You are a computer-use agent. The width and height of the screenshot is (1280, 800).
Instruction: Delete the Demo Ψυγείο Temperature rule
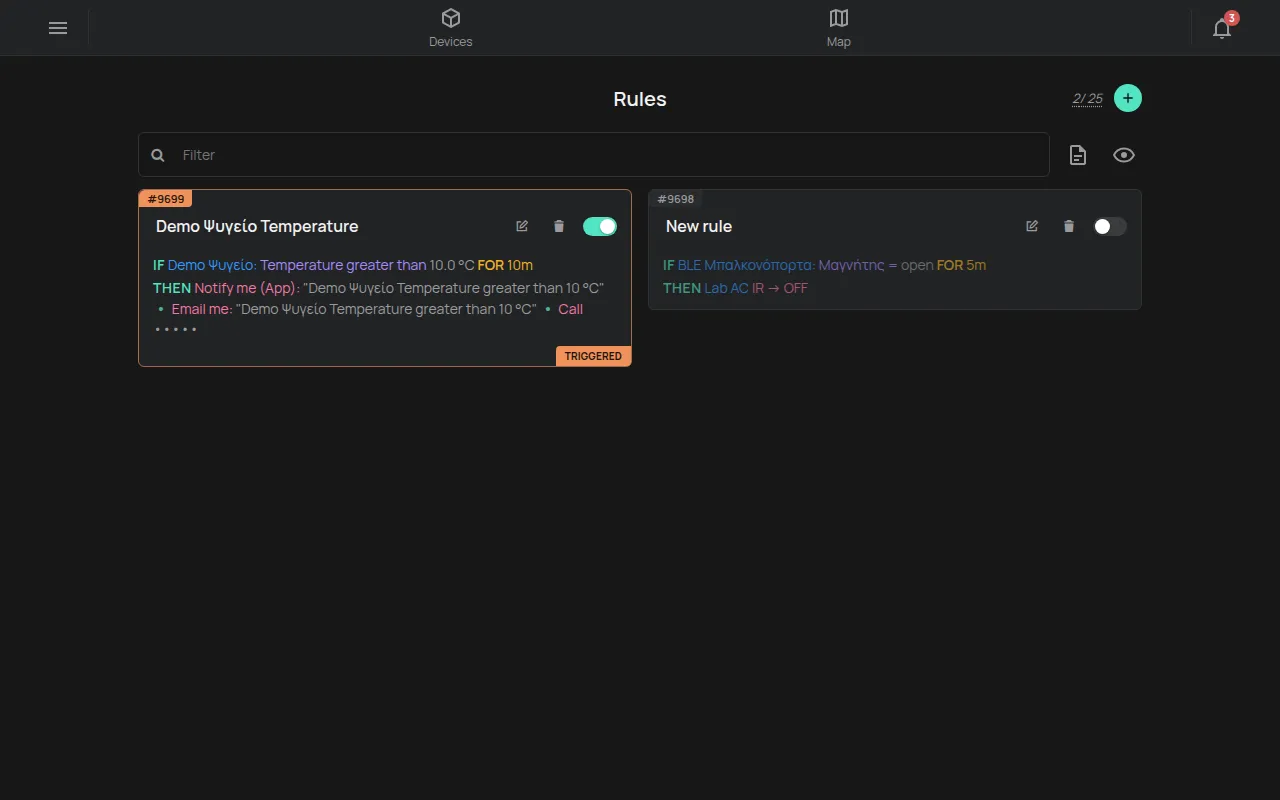(x=559, y=226)
